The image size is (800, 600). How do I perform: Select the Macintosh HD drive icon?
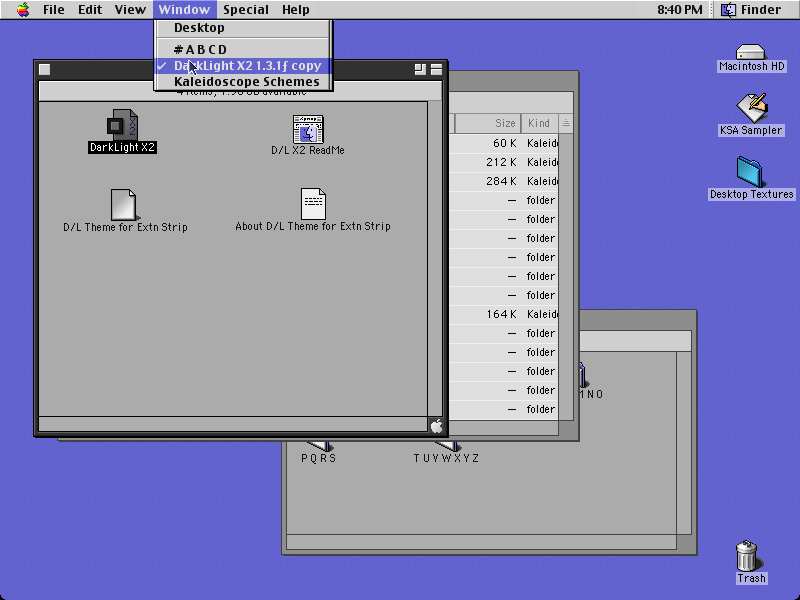[x=751, y=52]
